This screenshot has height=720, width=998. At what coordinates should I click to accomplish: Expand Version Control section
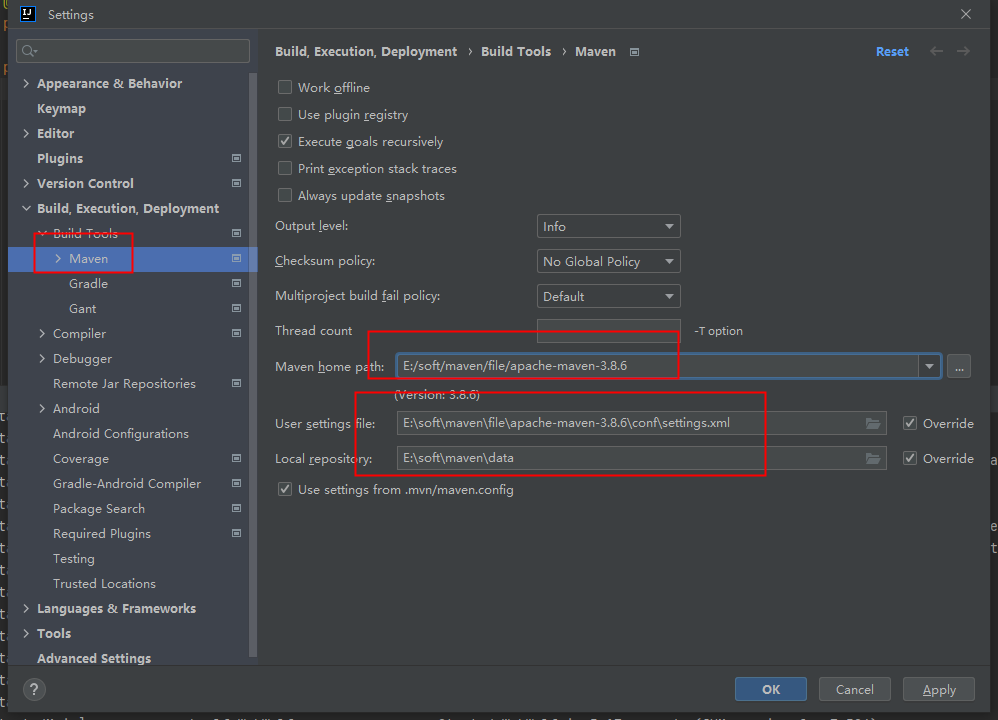[x=26, y=183]
